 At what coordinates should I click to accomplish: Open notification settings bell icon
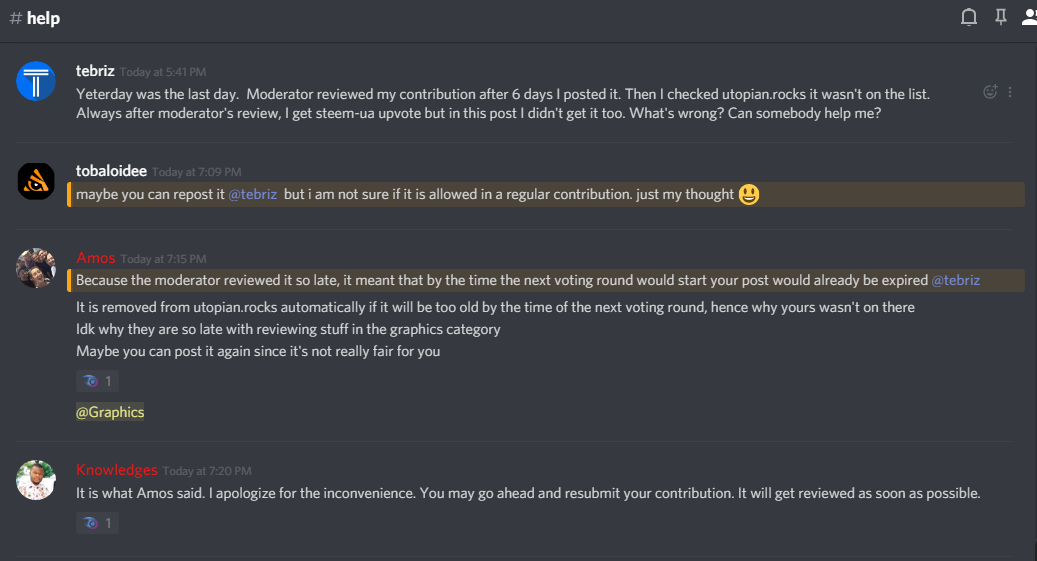(x=969, y=17)
